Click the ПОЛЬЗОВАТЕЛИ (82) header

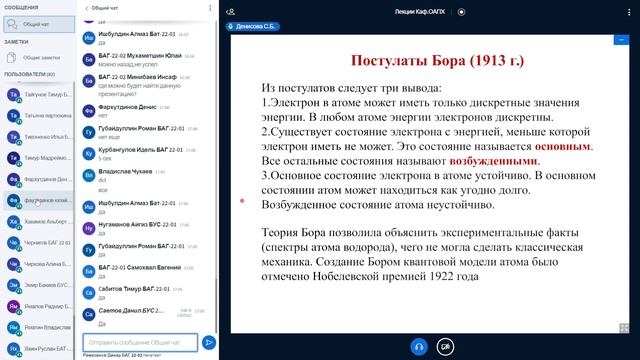click(x=29, y=74)
